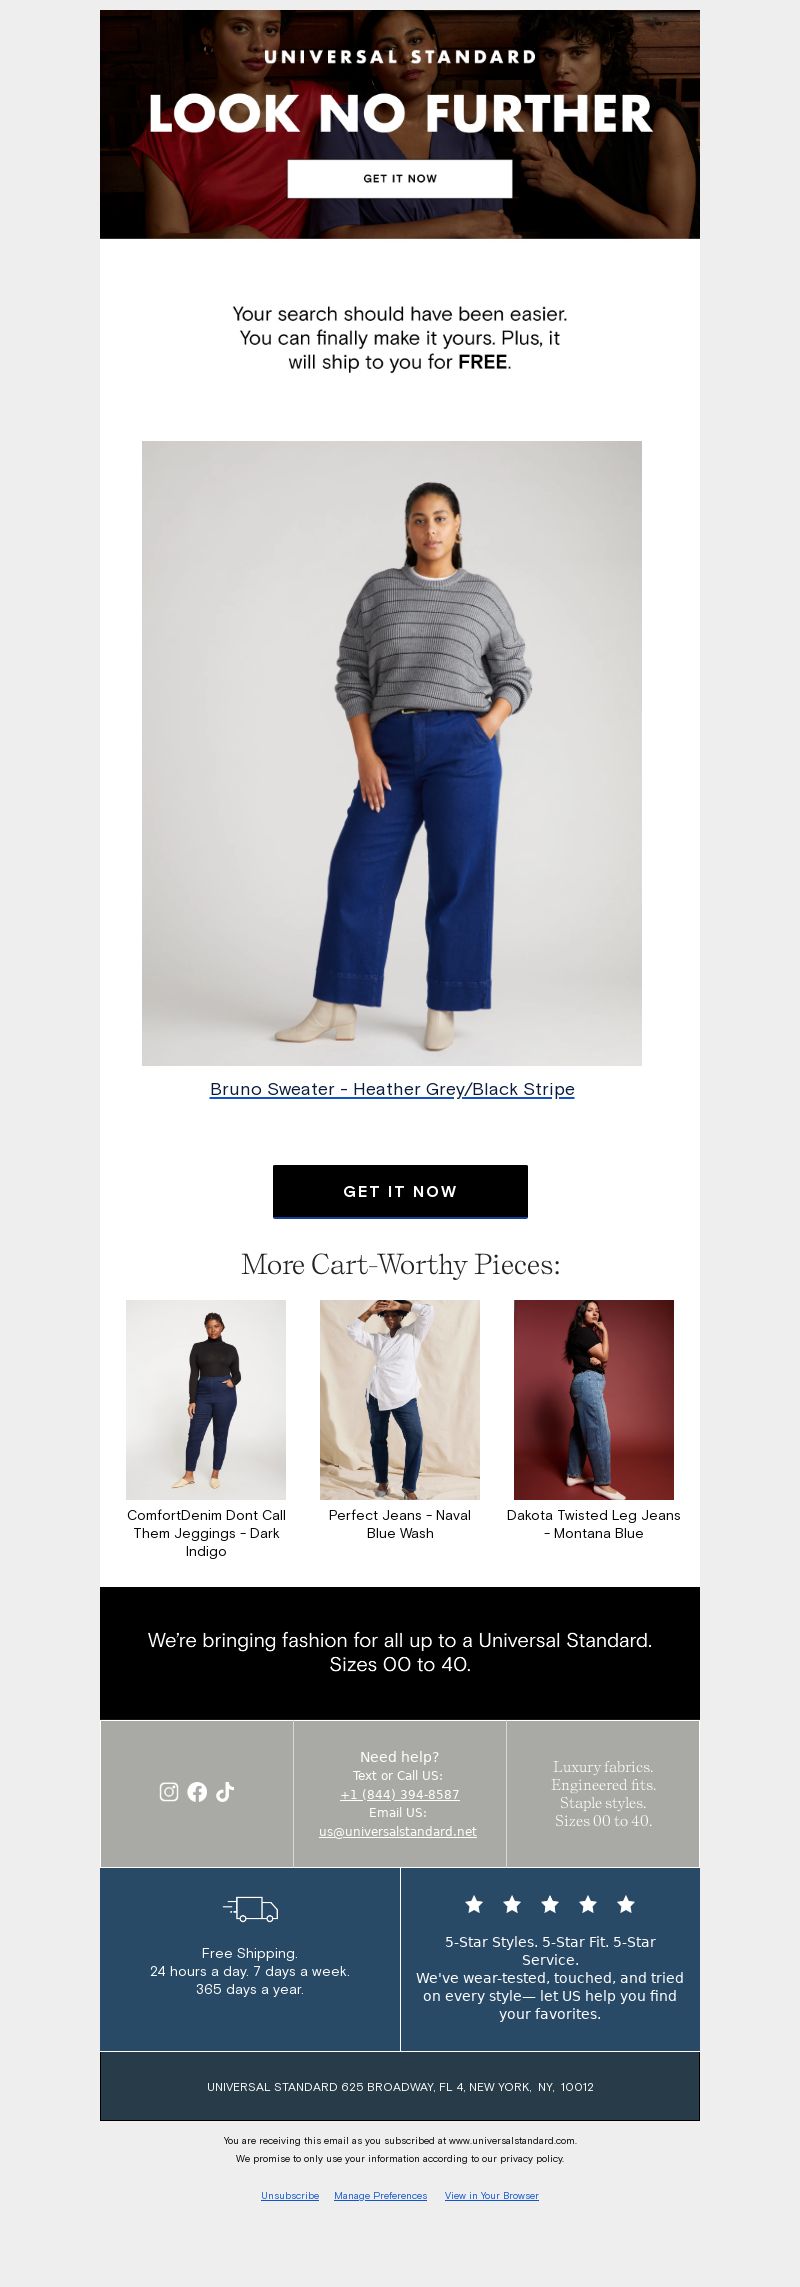Click the Universal Standard logo text

pos(400,57)
